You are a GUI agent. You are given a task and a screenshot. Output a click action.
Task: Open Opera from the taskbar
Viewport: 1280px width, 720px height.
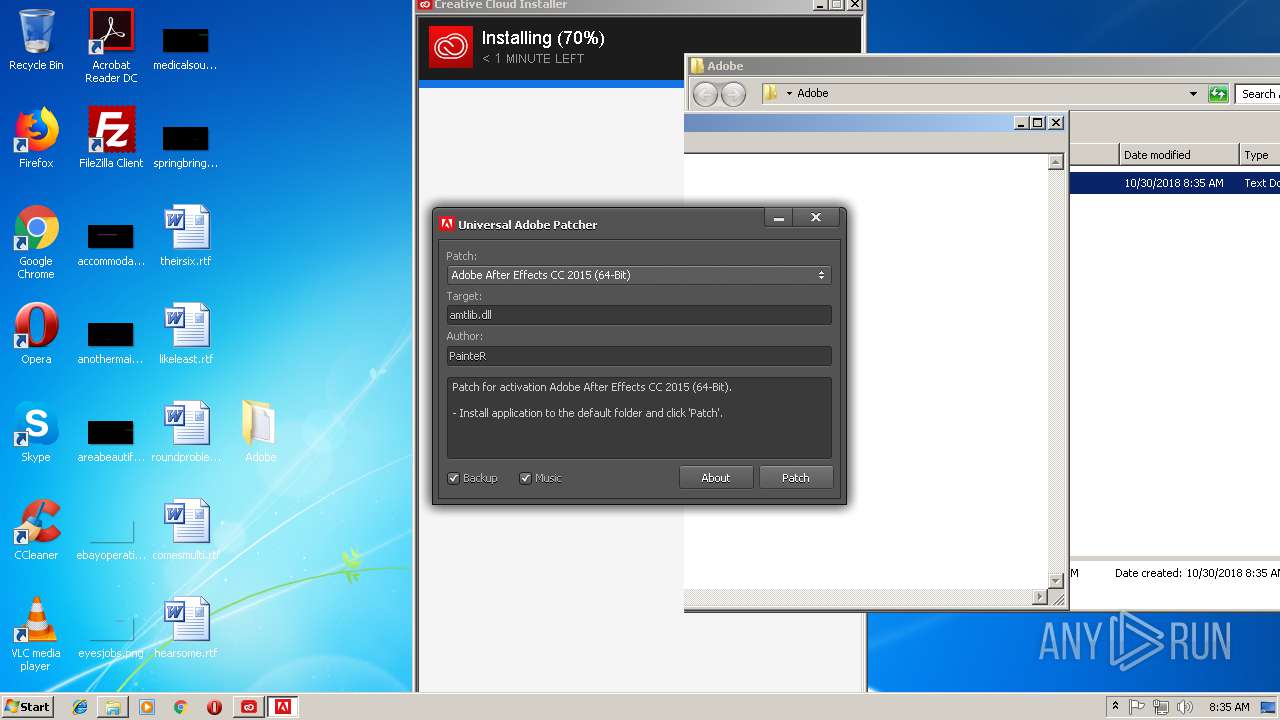pos(214,707)
